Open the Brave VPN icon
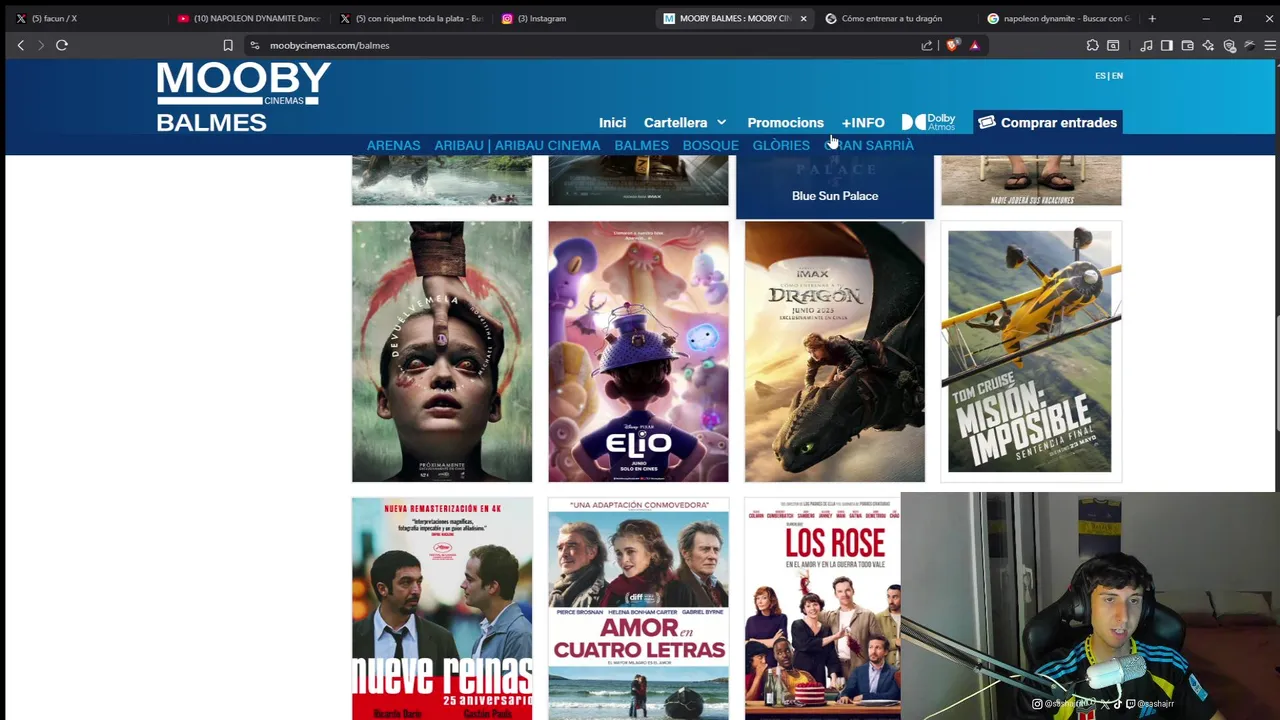 [1229, 45]
